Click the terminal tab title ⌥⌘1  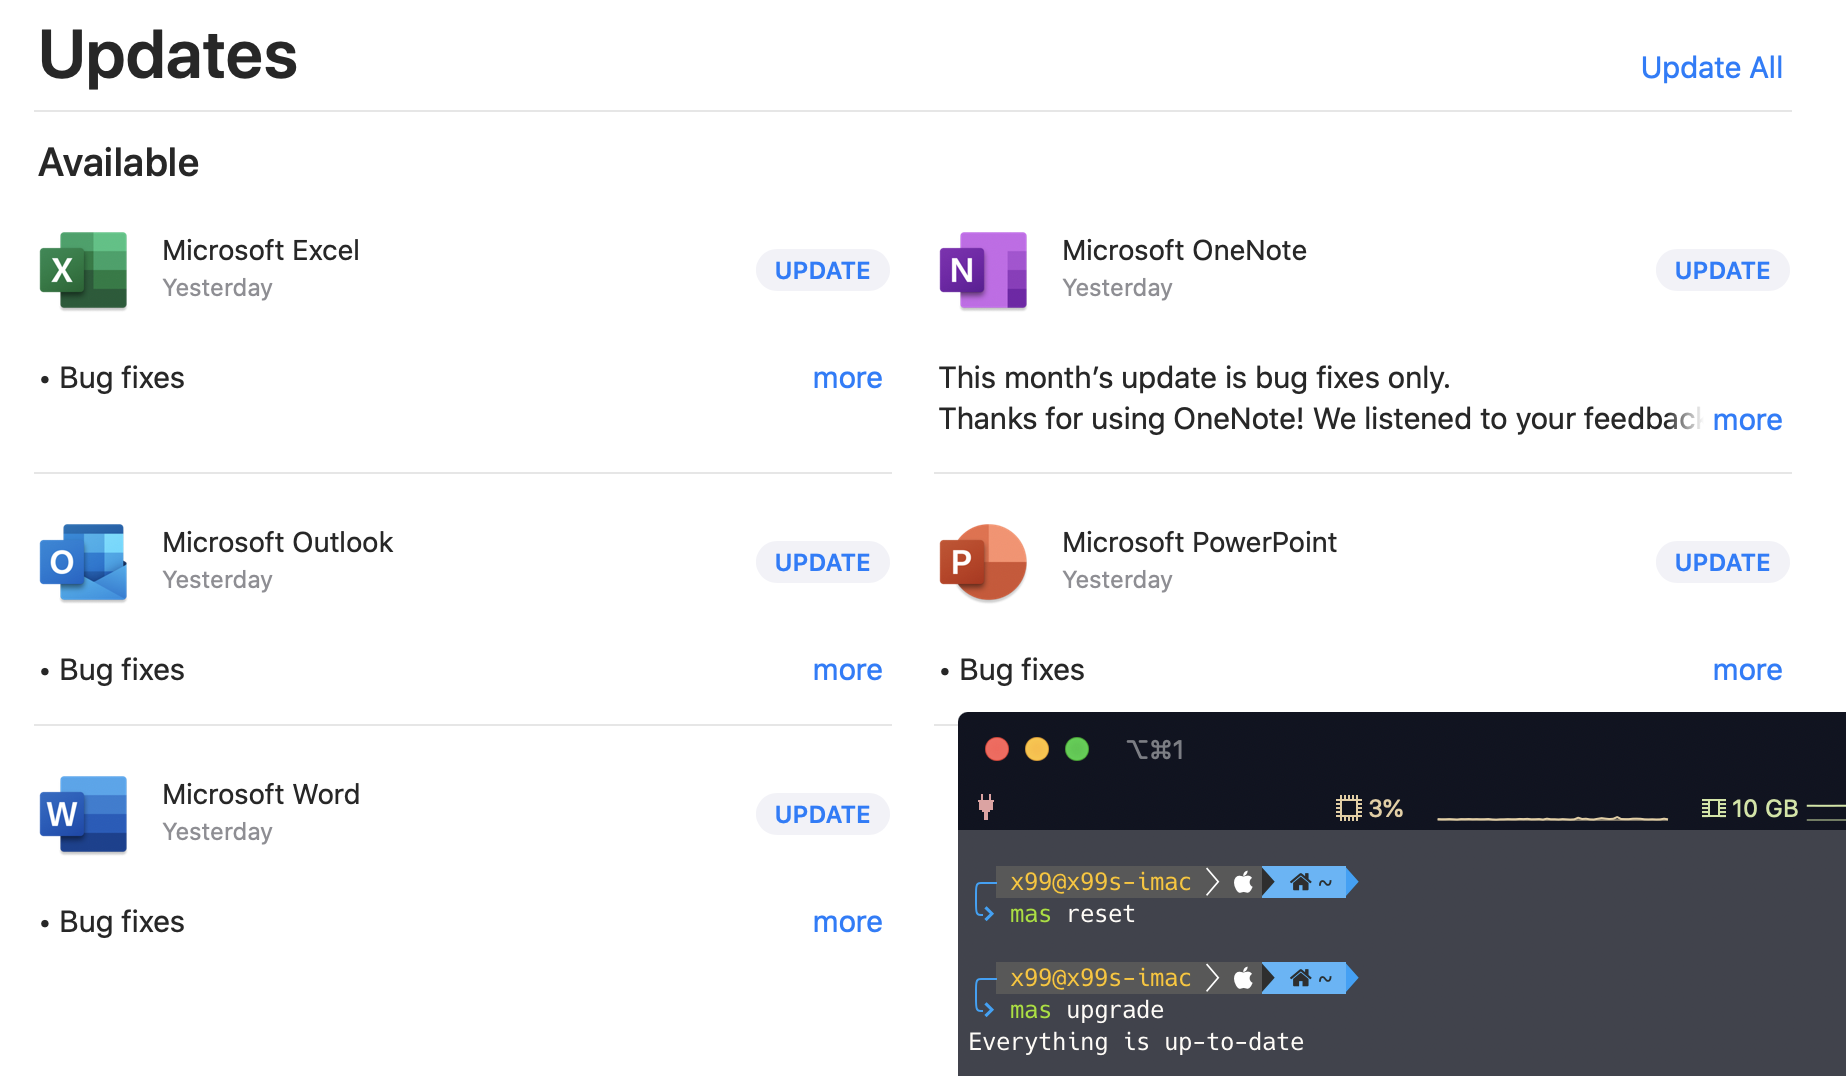1155,749
